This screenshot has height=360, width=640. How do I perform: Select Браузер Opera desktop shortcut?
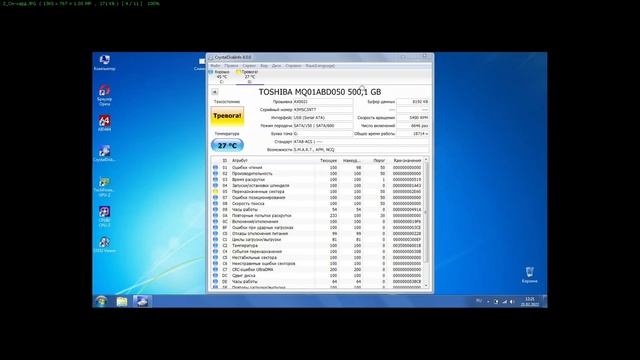(x=104, y=95)
